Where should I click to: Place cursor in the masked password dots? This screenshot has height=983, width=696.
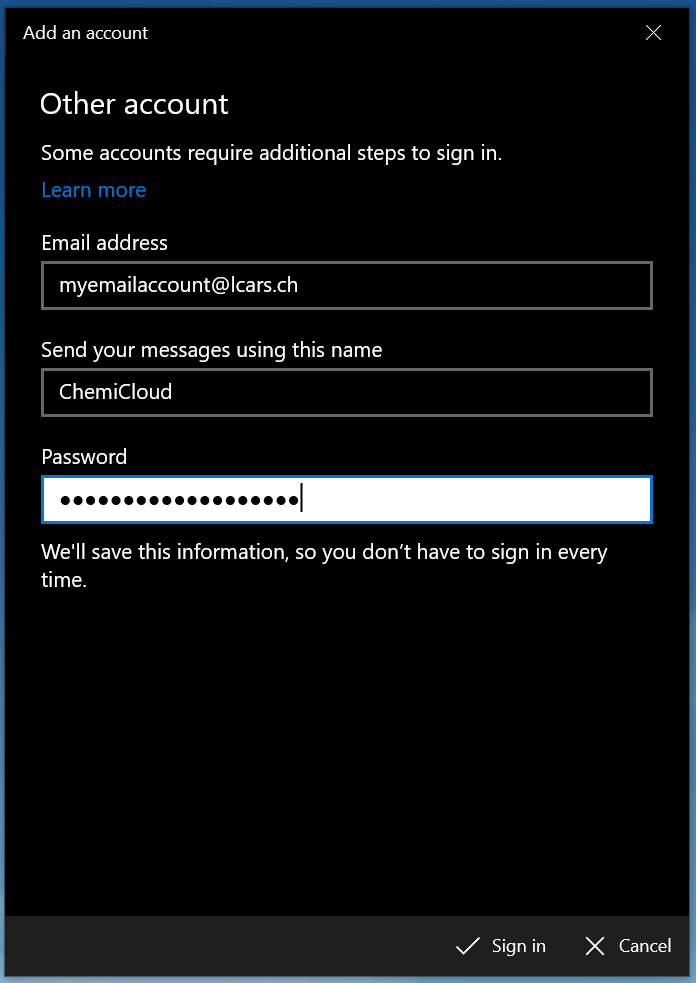pyautogui.click(x=180, y=500)
